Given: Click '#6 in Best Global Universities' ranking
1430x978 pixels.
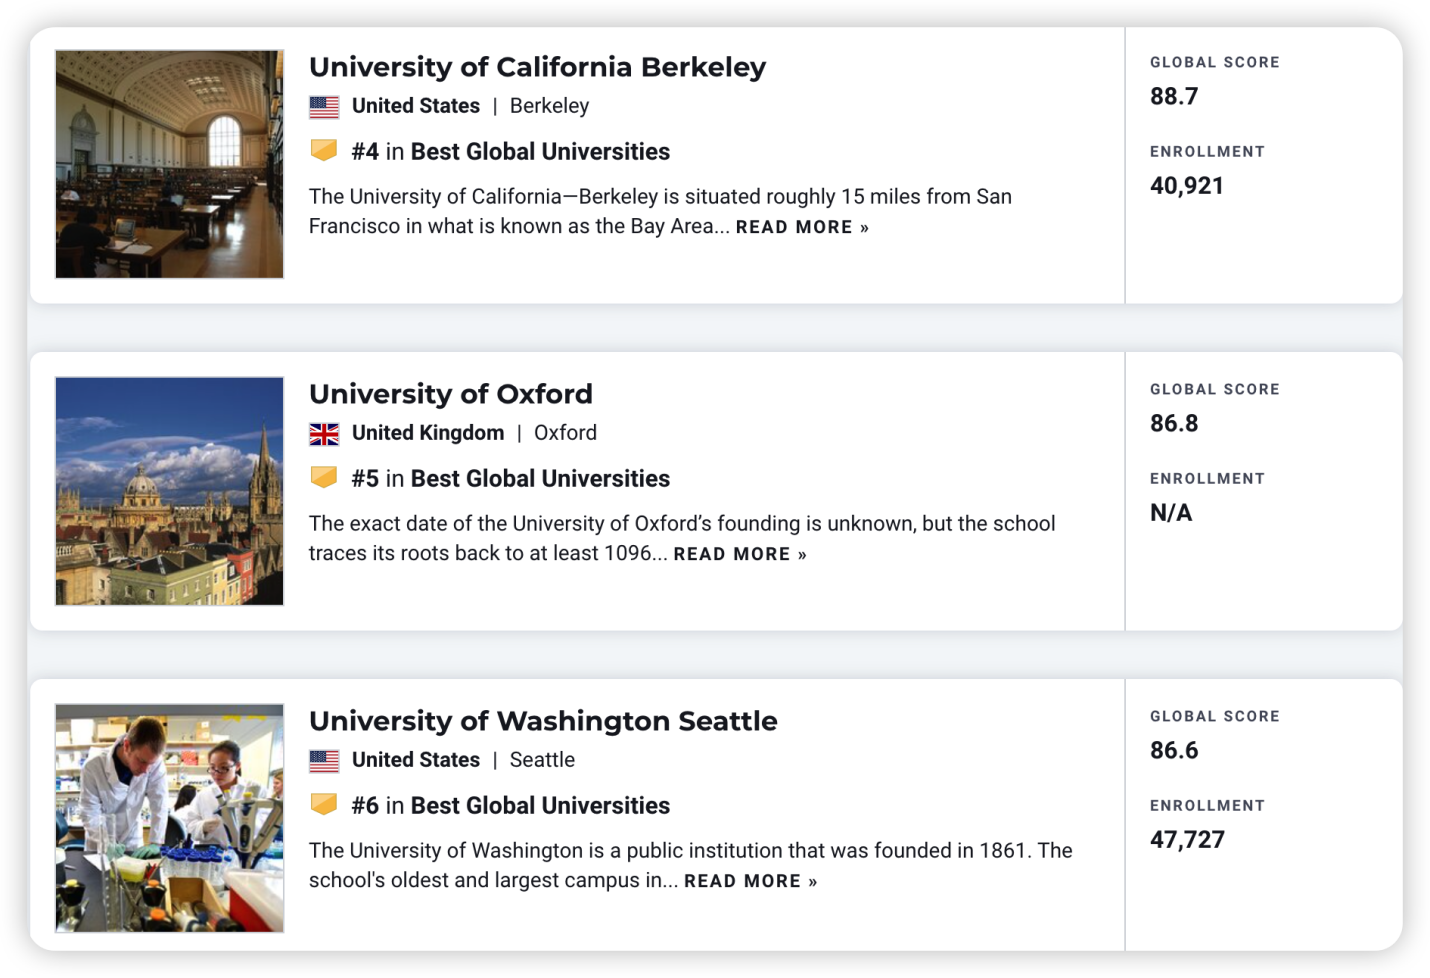Looking at the screenshot, I should pos(511,805).
